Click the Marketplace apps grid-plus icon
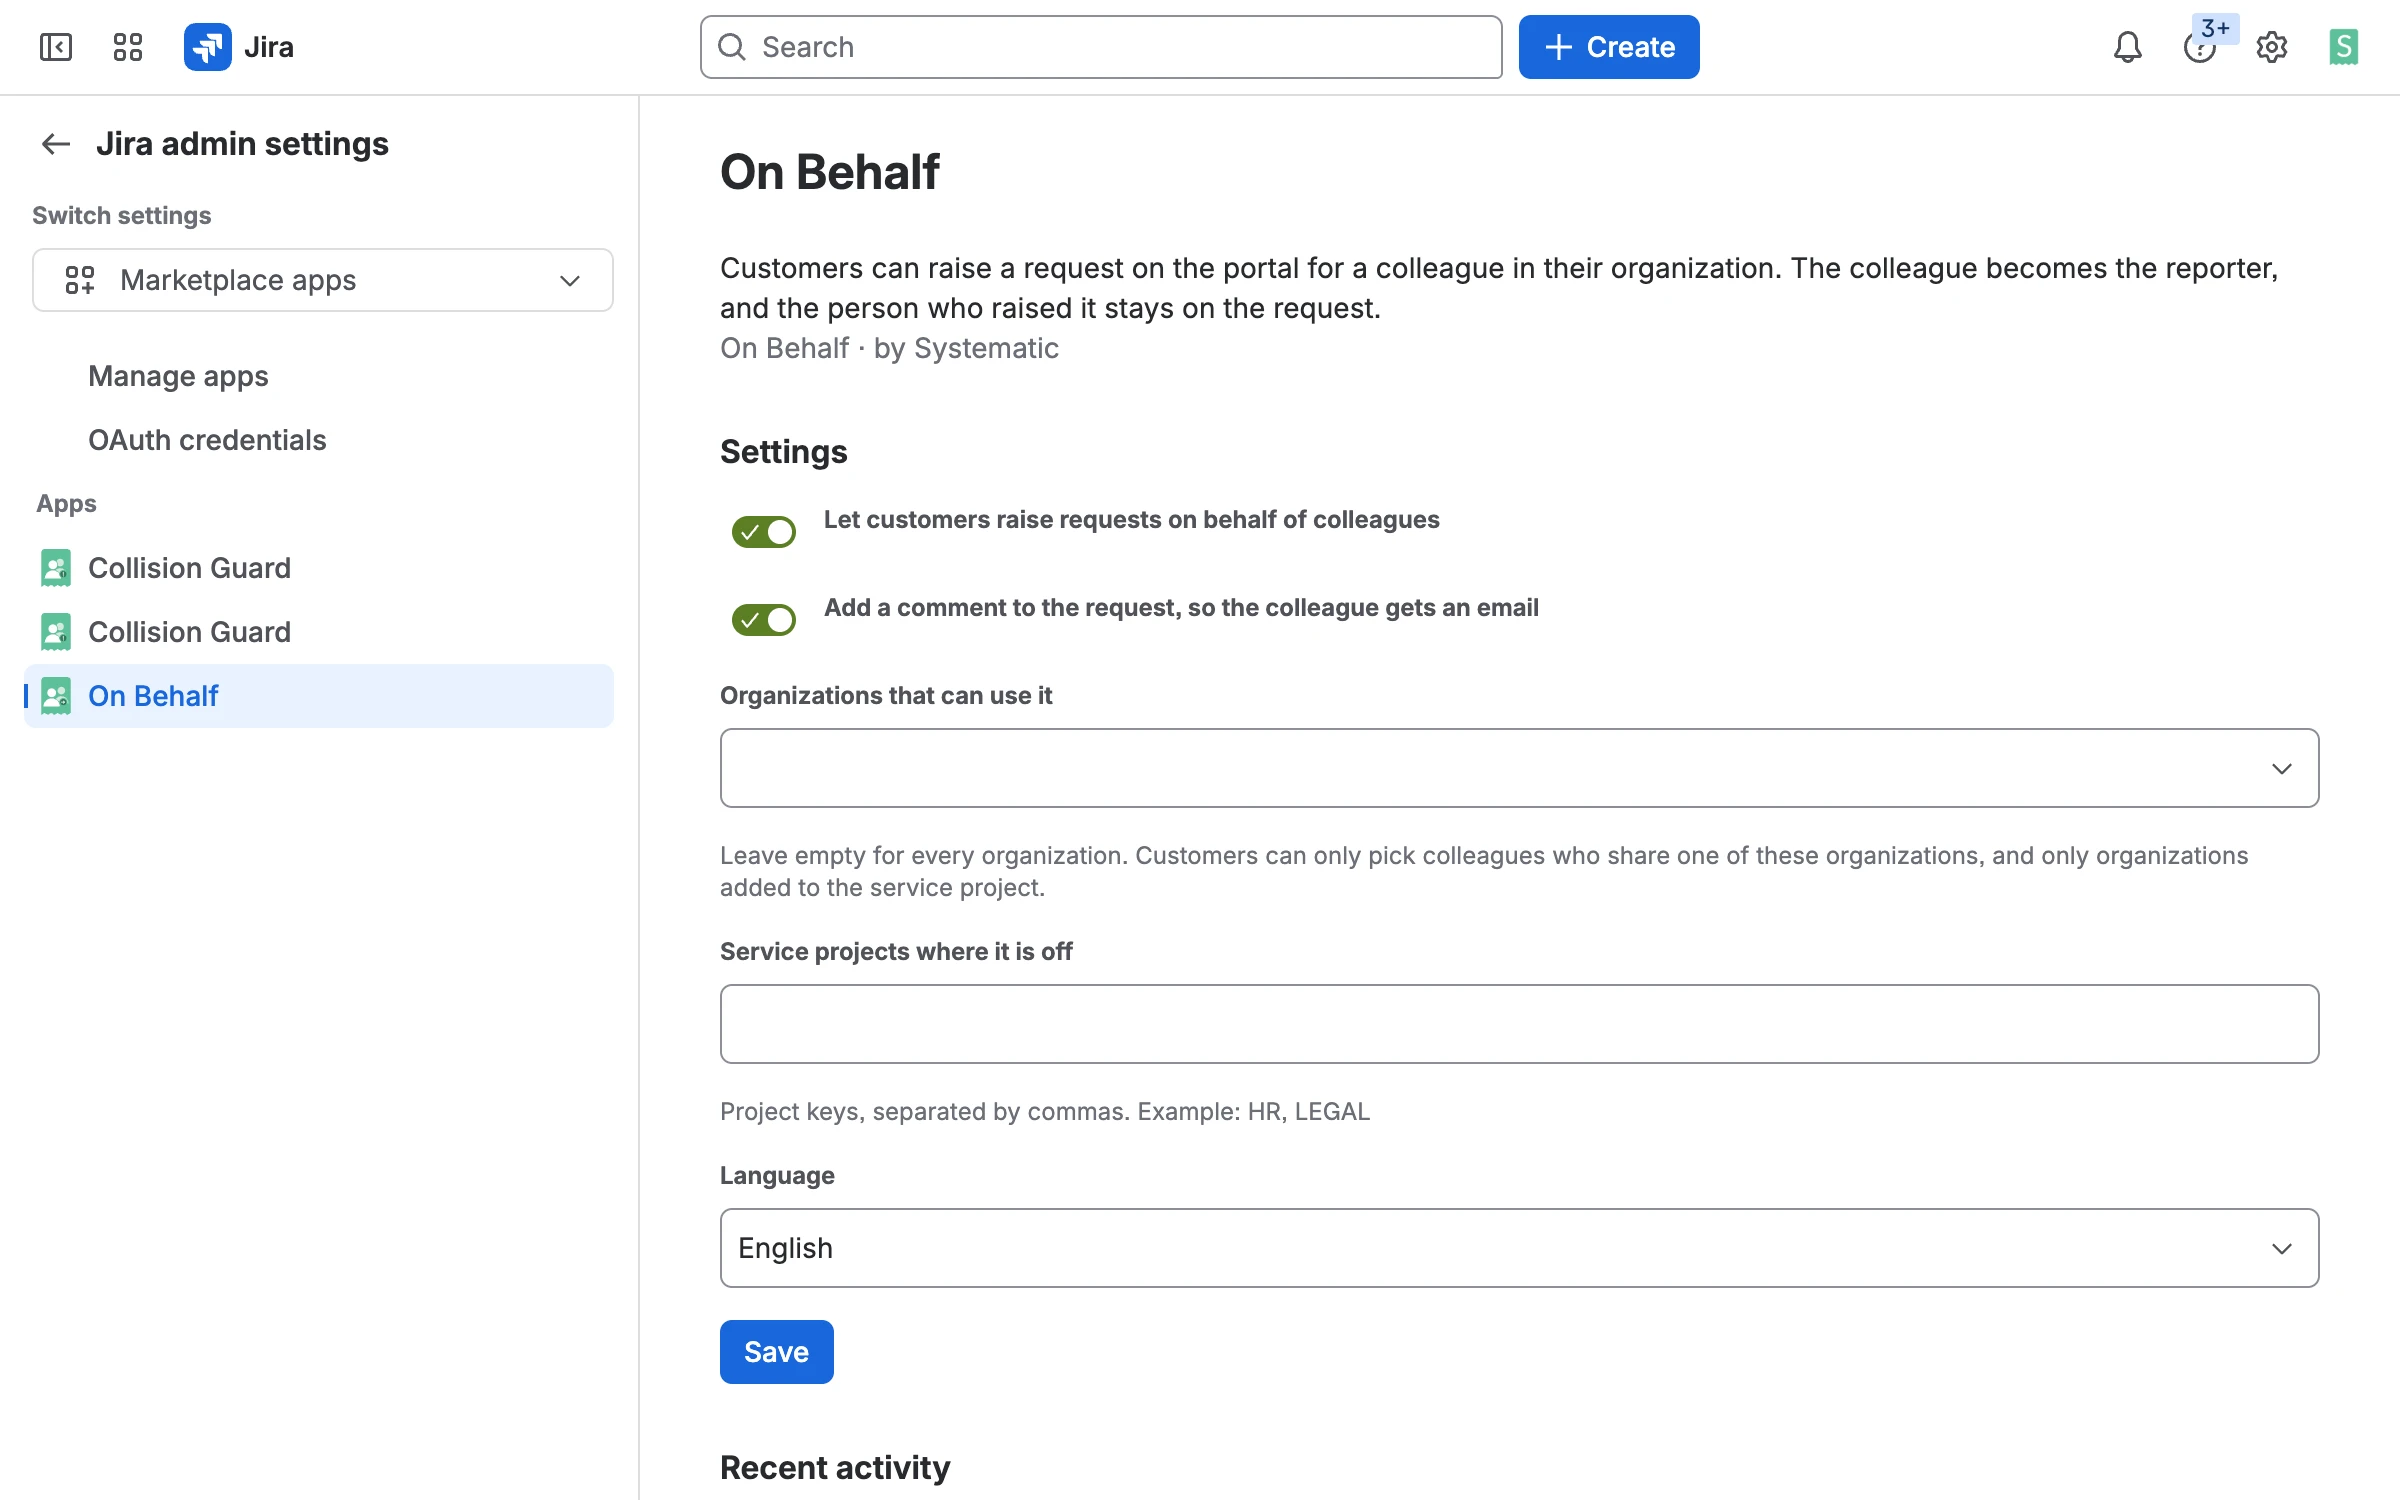 tap(80, 280)
